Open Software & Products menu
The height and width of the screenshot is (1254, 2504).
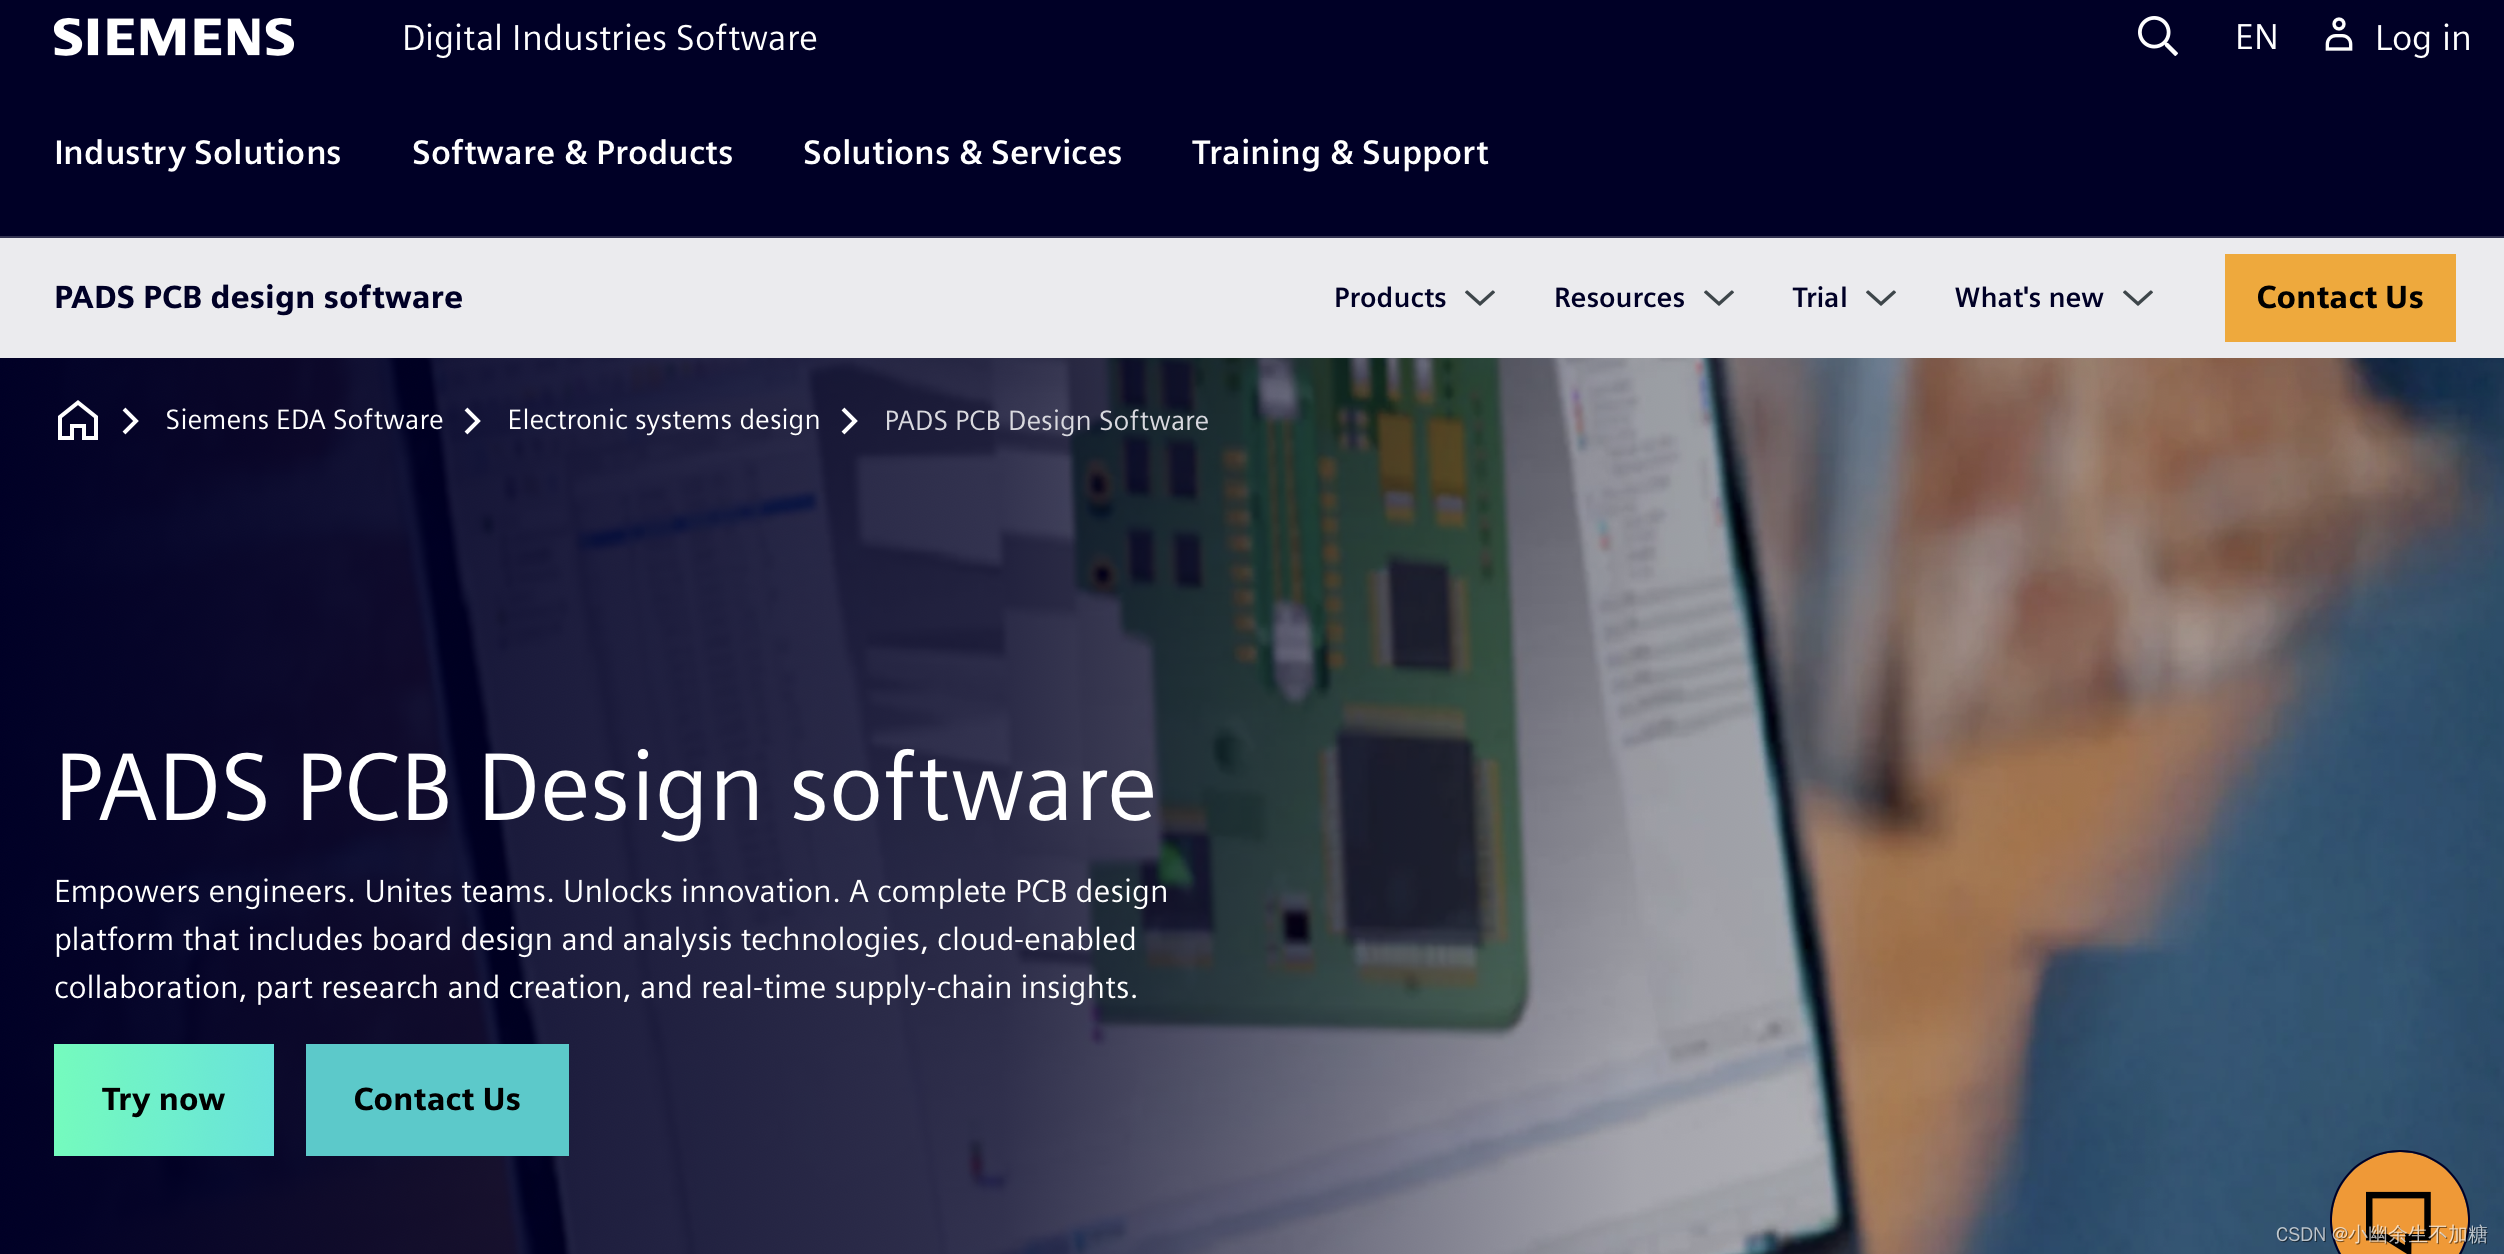pos(572,153)
